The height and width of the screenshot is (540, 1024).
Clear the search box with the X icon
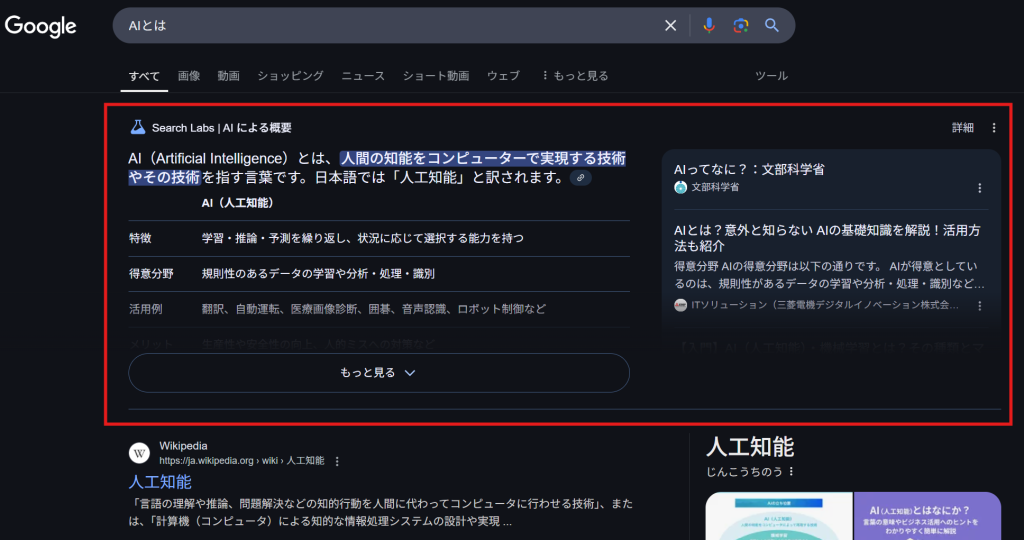click(x=671, y=25)
